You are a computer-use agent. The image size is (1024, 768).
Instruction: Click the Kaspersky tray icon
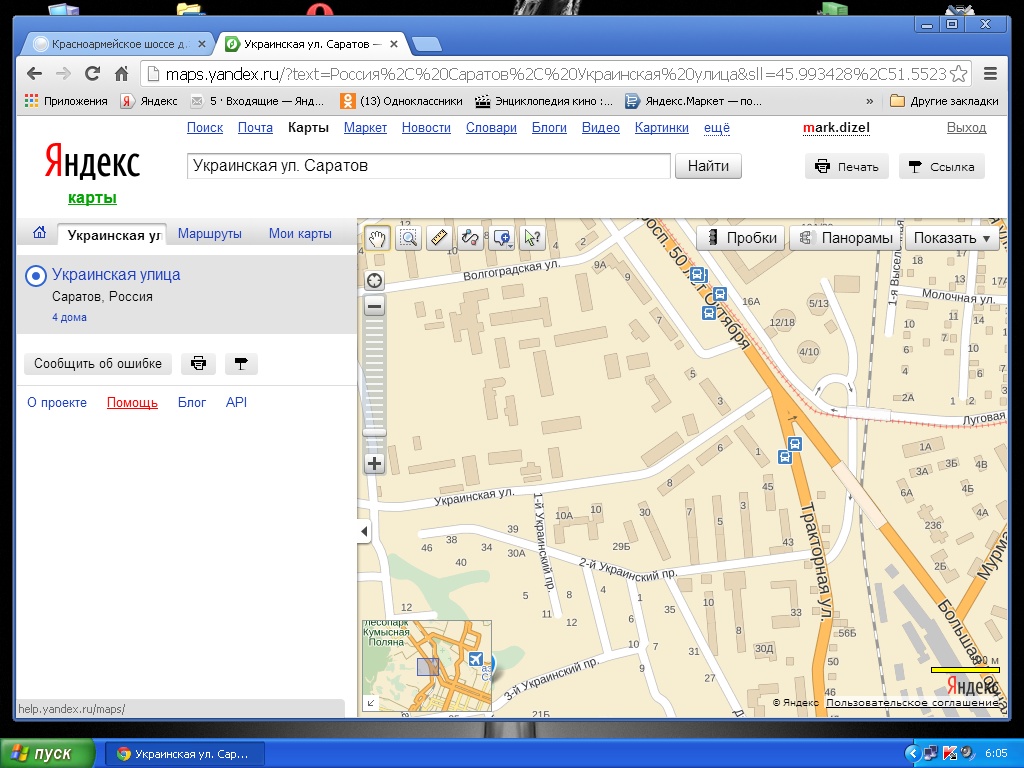(949, 754)
